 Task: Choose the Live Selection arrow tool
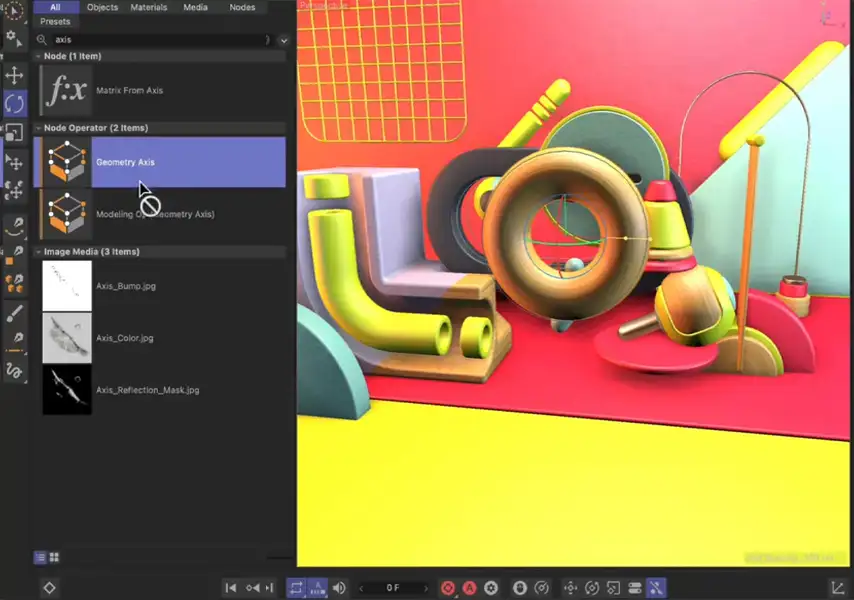(13, 12)
